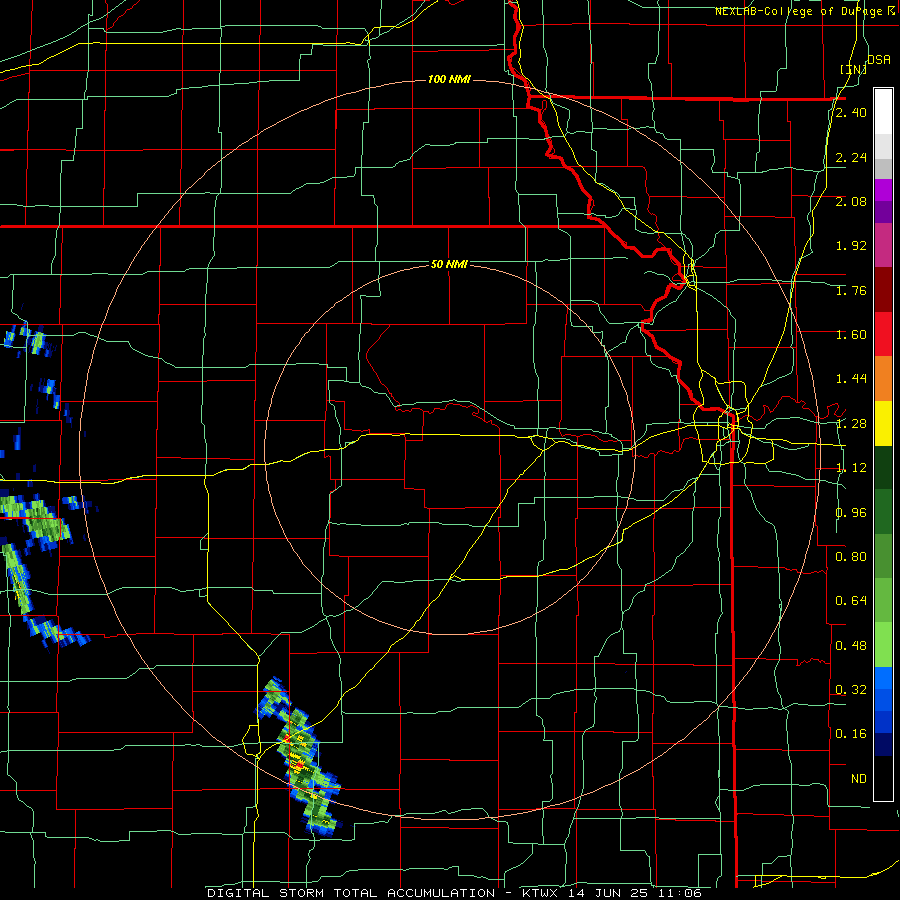Click the 1.76 legend value

(851, 290)
